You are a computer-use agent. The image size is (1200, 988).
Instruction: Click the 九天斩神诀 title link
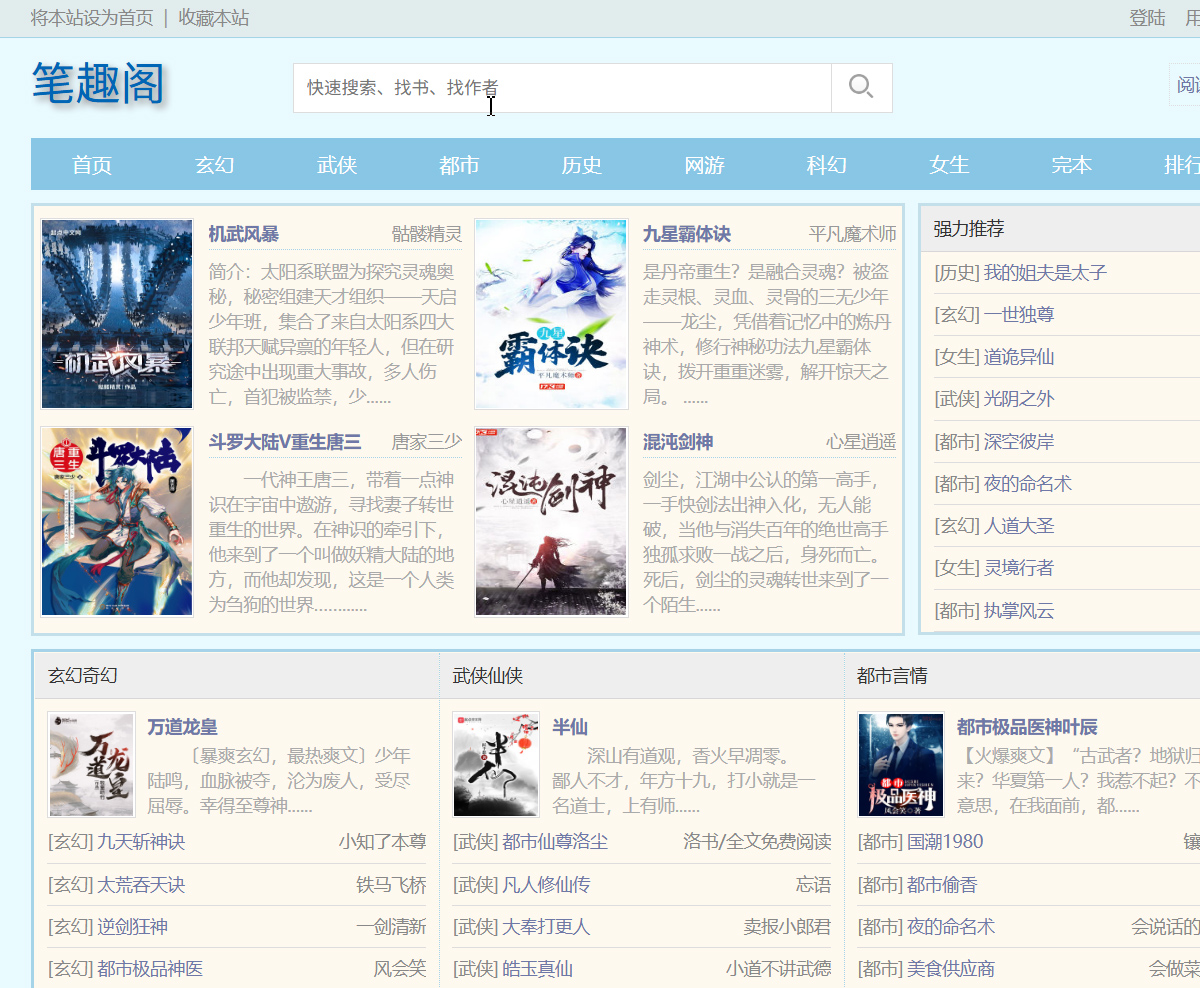141,842
